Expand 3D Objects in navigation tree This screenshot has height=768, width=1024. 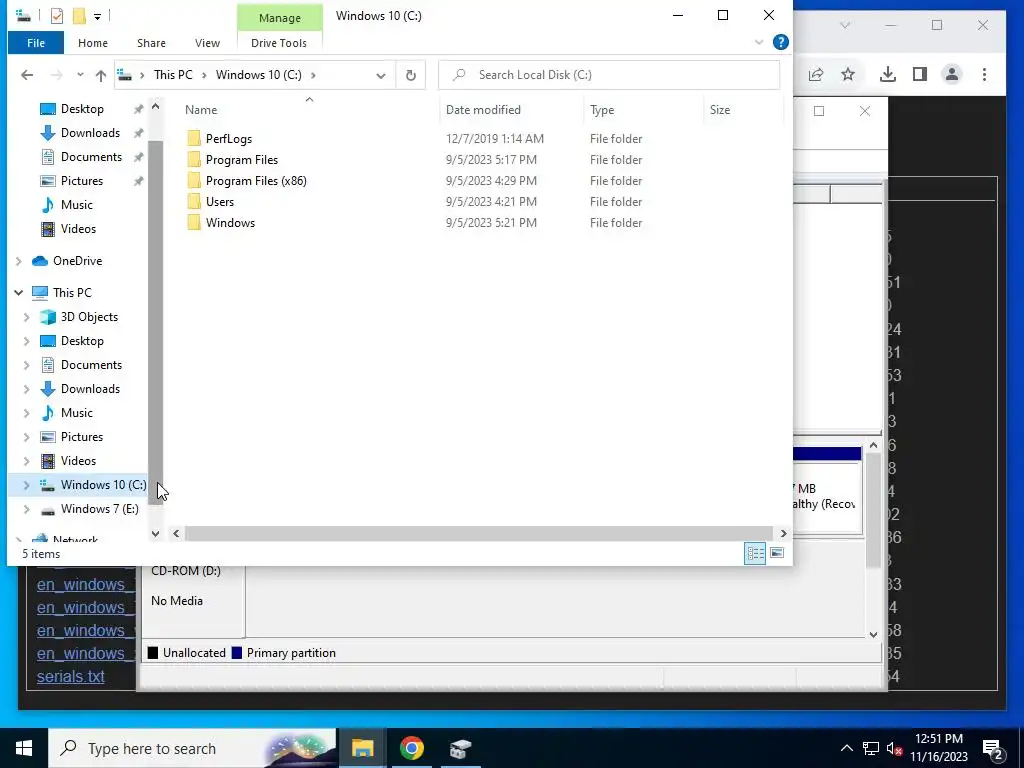pyautogui.click(x=26, y=317)
